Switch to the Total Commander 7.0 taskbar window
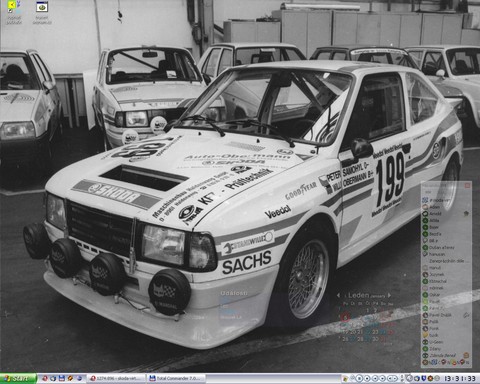Screen dimensions: 480x384 tap(177, 378)
